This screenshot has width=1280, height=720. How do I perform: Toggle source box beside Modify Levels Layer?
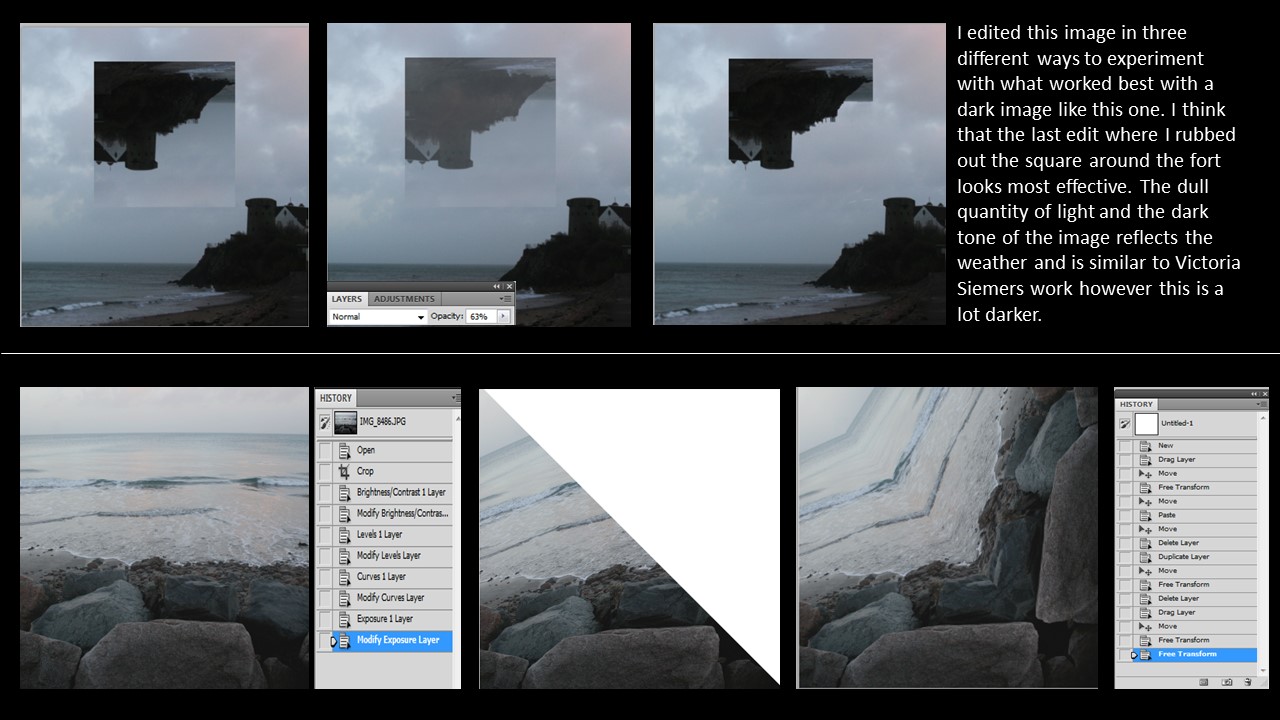tap(325, 555)
